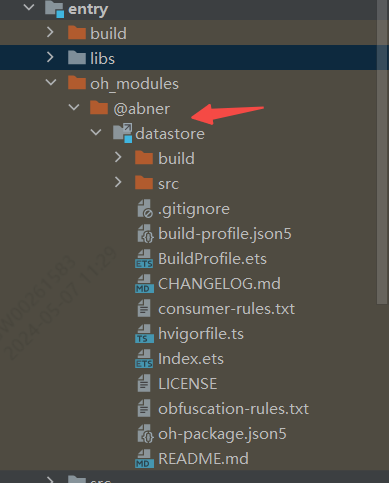This screenshot has width=389, height=483.
Task: Select the libs row label
Action: click(102, 58)
